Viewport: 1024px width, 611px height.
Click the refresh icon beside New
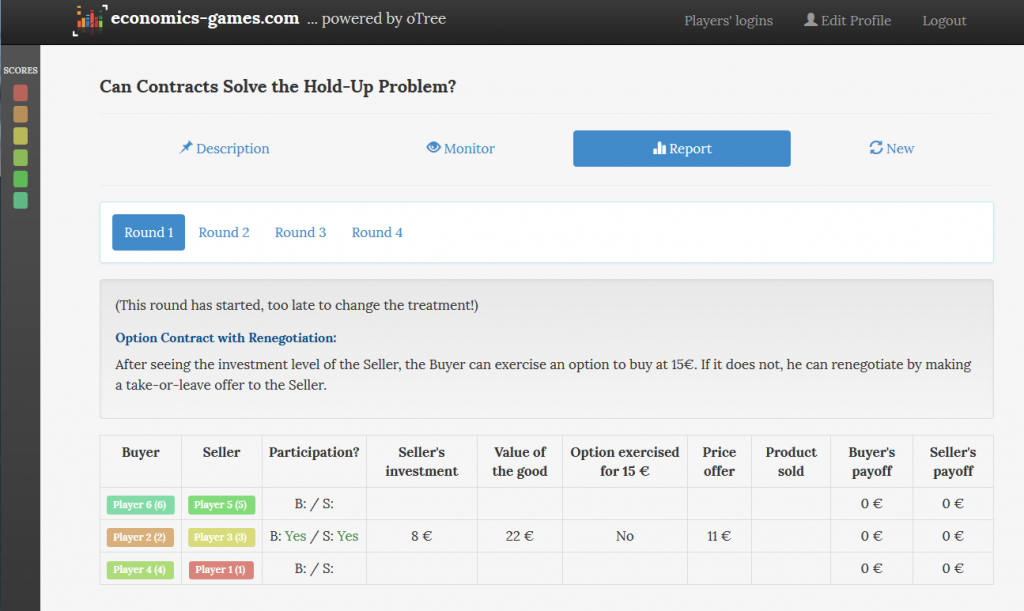(876, 148)
